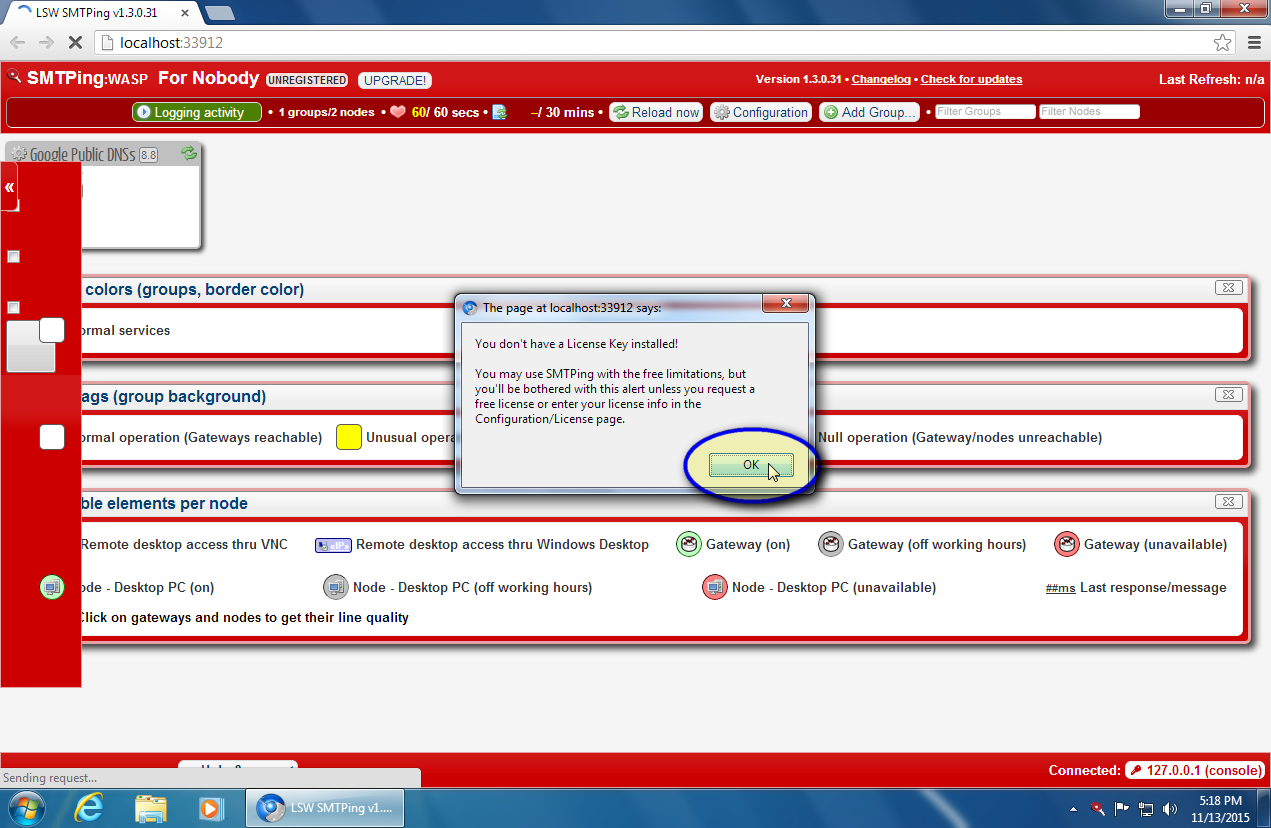The width and height of the screenshot is (1271, 828).
Task: Open the gear icon of Google Public DNSs
Action: [x=18, y=154]
